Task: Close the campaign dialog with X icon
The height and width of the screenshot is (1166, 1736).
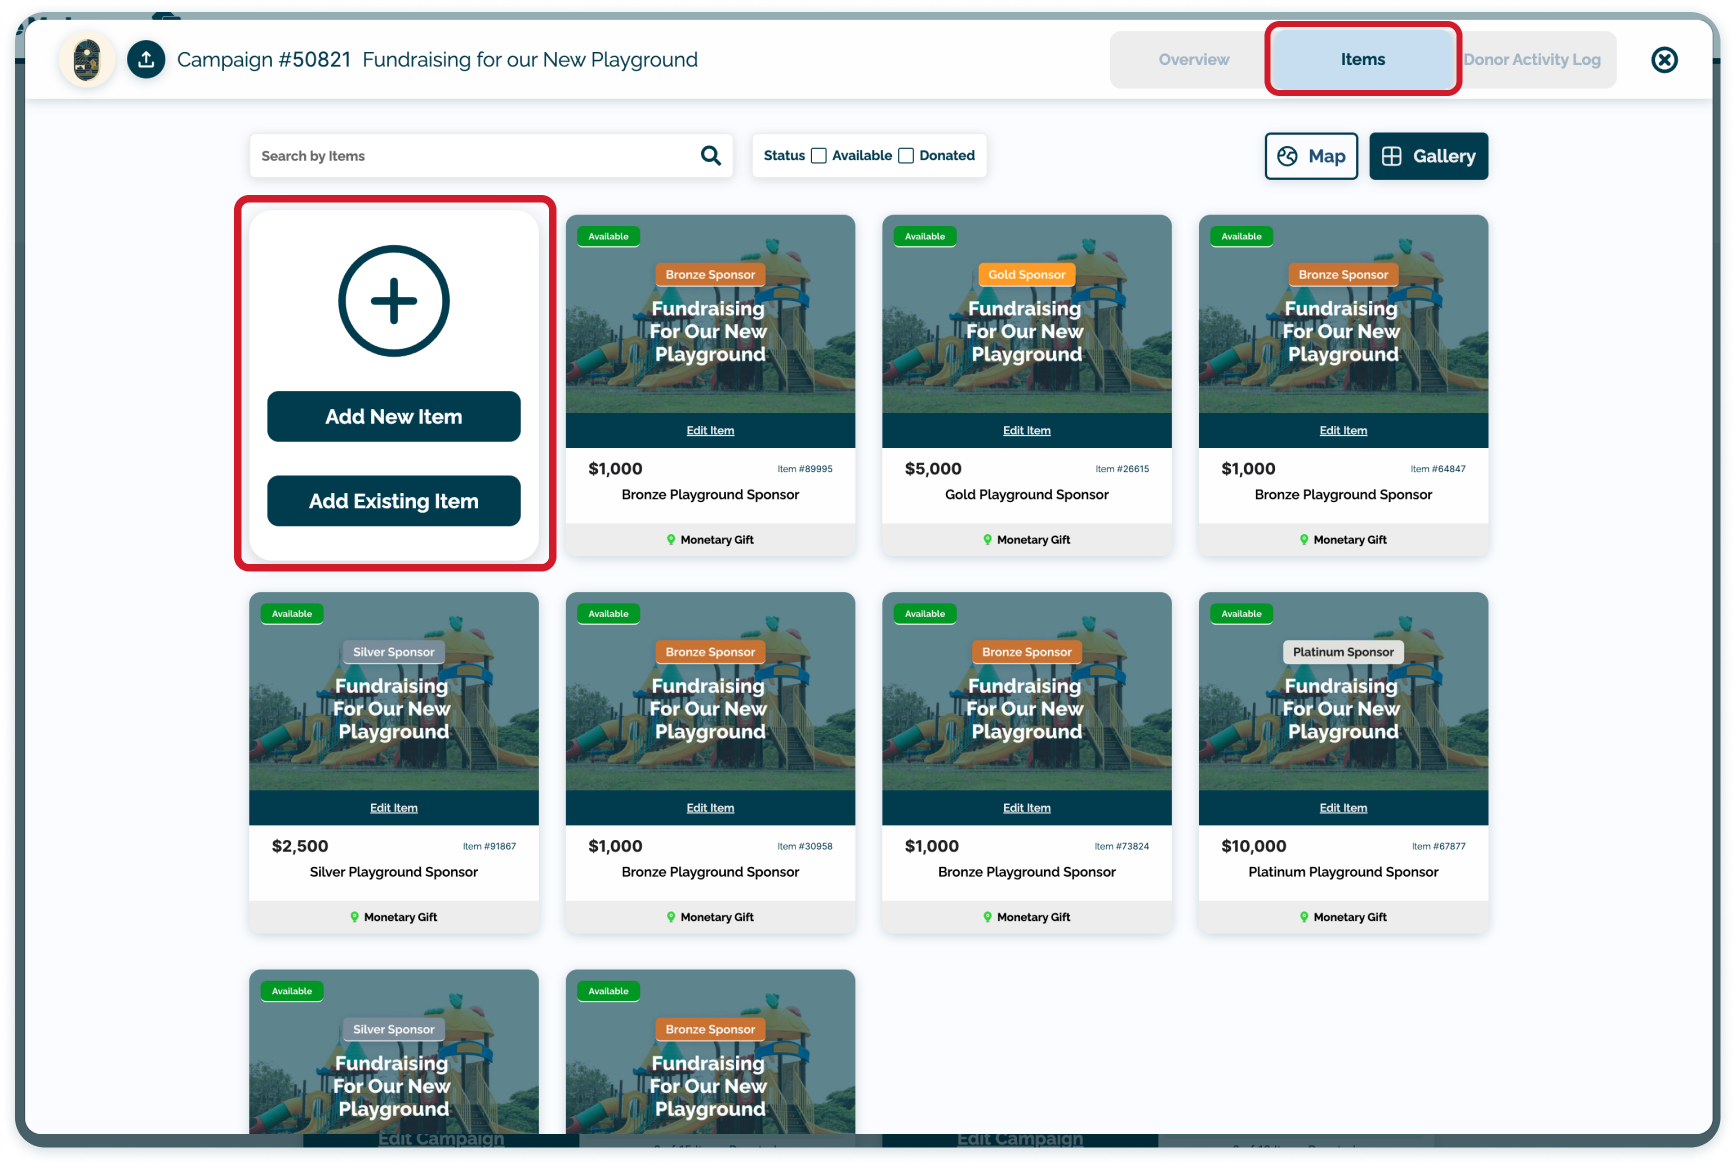Action: point(1664,60)
